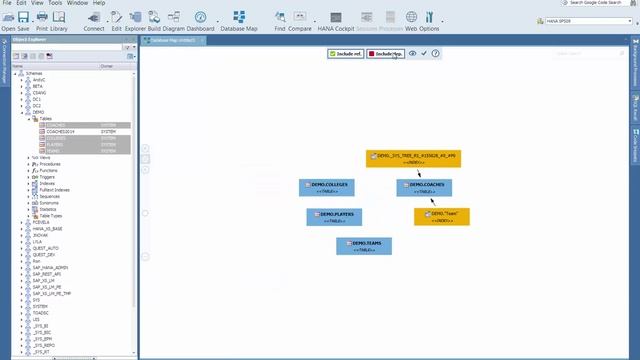Click the first icon in Object Explorer toolbar

click(16, 56)
